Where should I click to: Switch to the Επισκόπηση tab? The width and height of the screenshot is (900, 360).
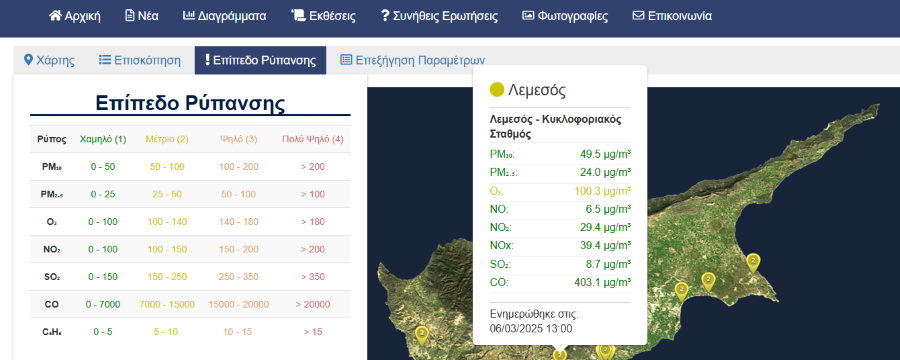point(139,60)
